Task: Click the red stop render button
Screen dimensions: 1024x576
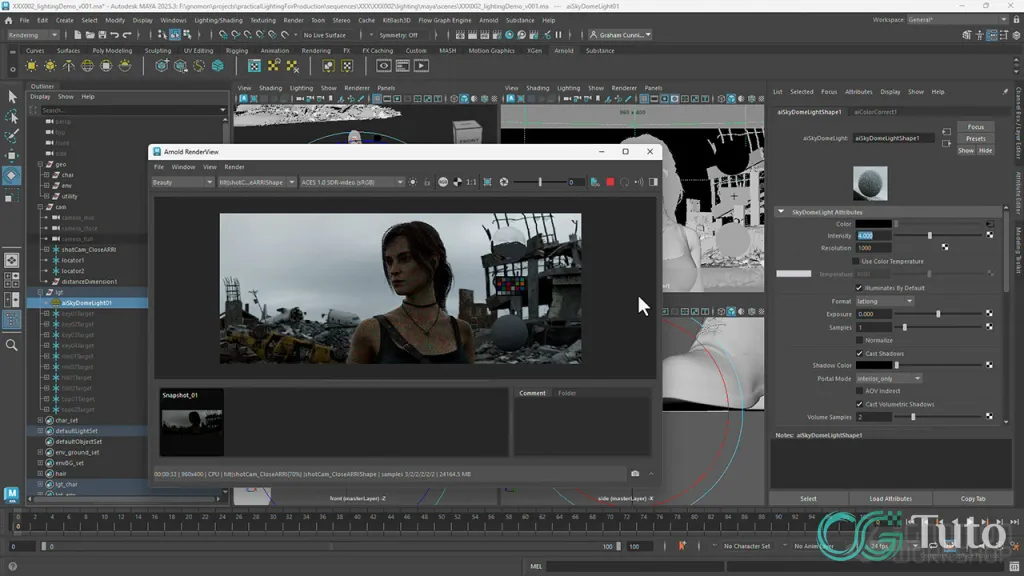Action: pyautogui.click(x=610, y=182)
